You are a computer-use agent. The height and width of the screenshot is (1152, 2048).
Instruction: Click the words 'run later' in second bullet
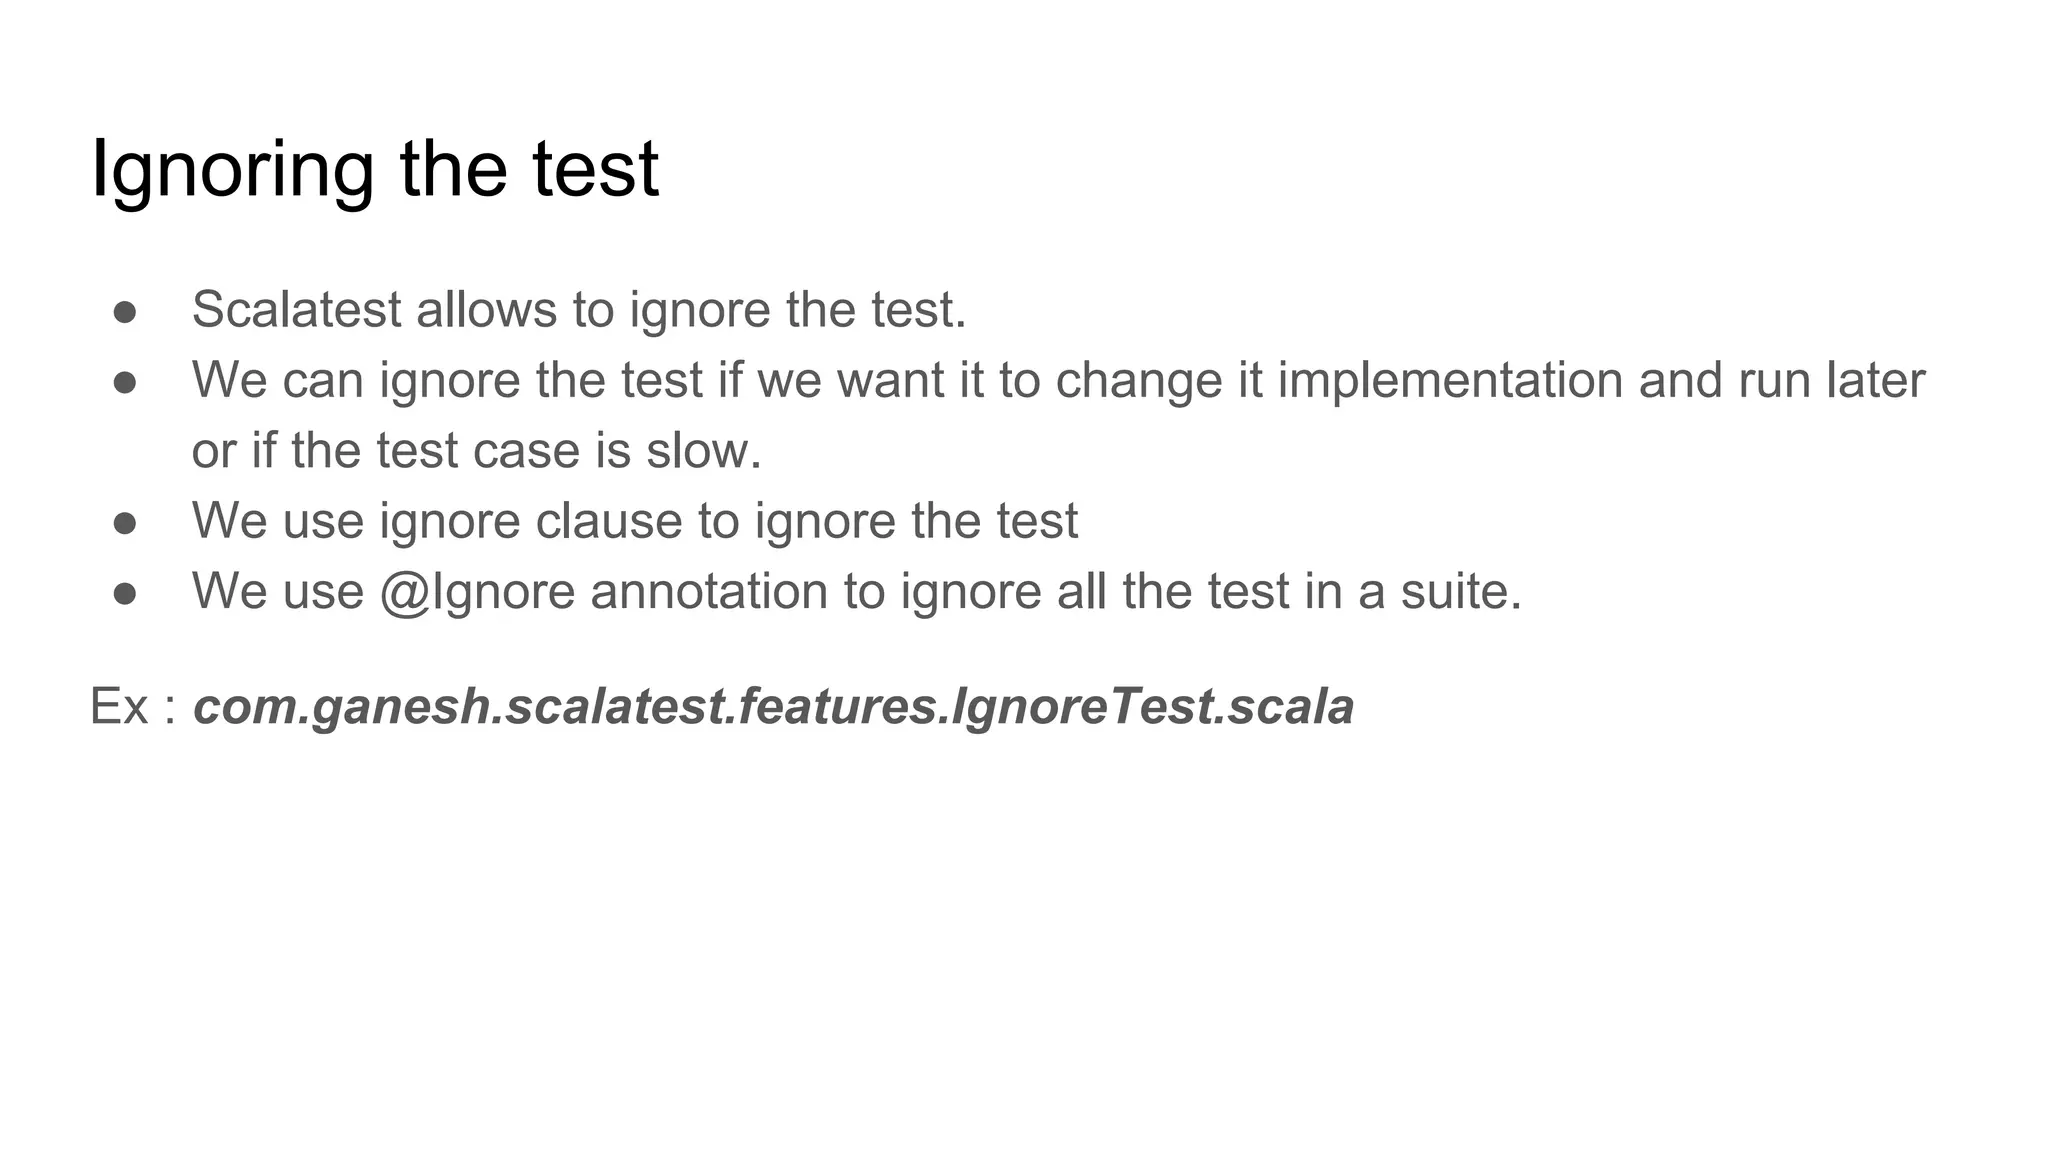(x=1831, y=380)
